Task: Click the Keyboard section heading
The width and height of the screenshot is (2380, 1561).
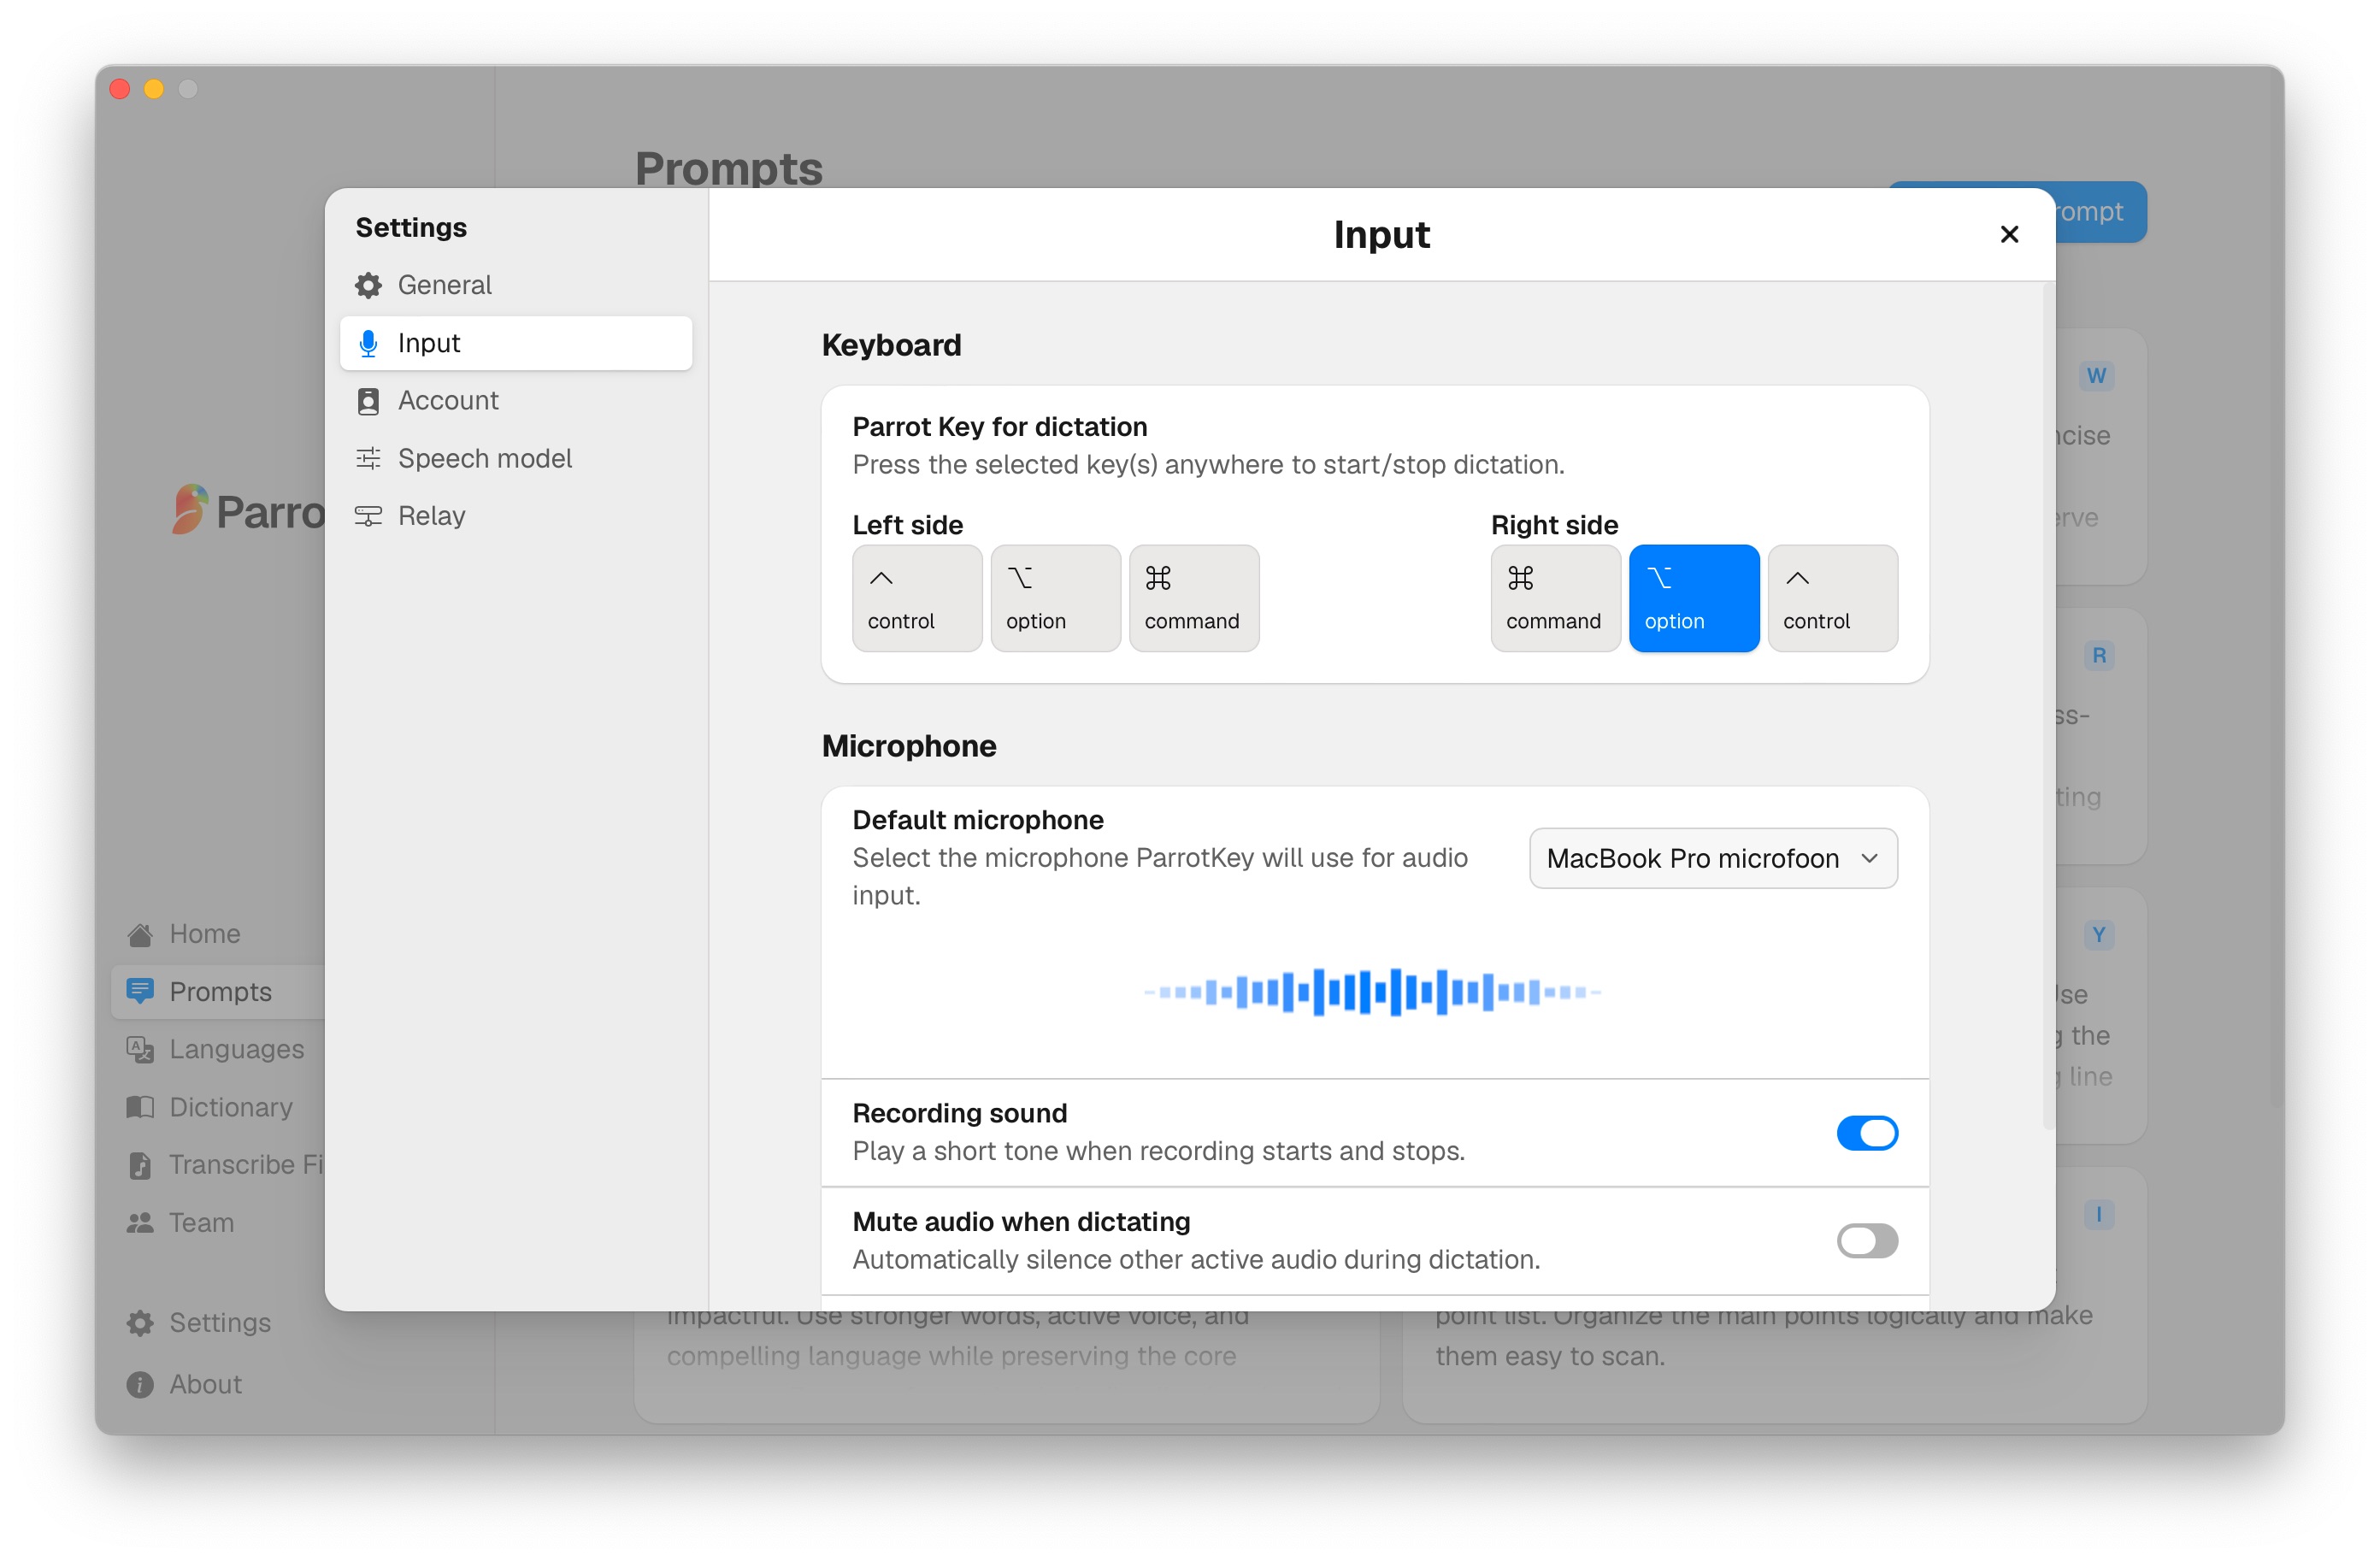Action: click(891, 345)
